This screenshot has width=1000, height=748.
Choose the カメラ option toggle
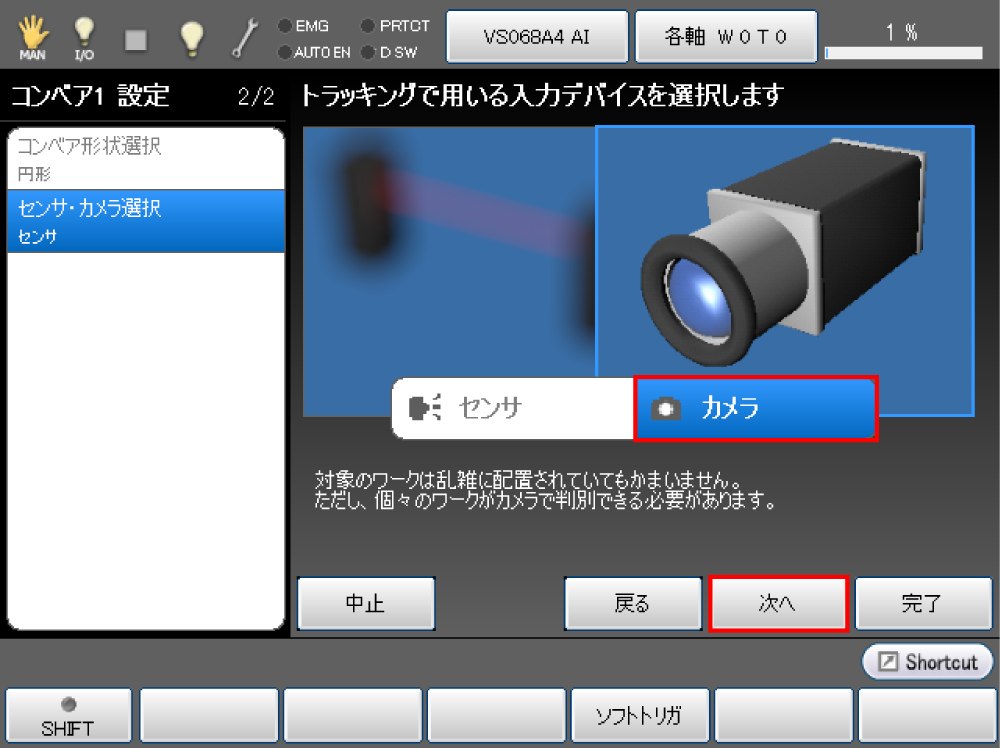(x=756, y=408)
